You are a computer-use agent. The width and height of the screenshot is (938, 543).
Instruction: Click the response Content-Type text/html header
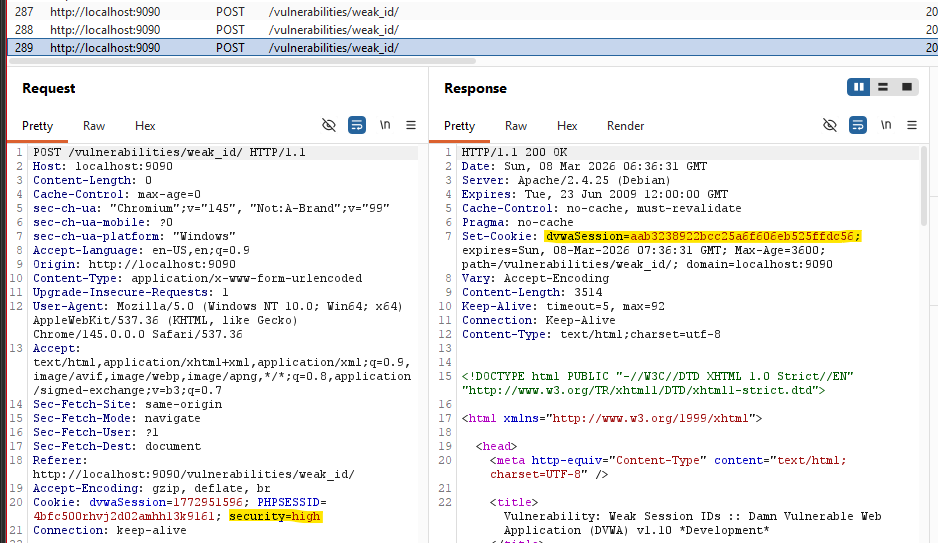591,334
